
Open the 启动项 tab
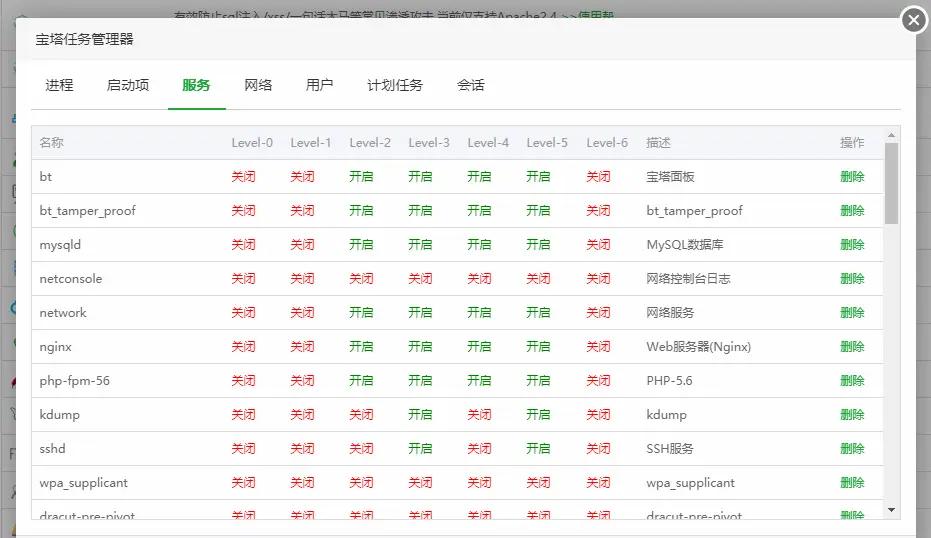click(x=128, y=85)
